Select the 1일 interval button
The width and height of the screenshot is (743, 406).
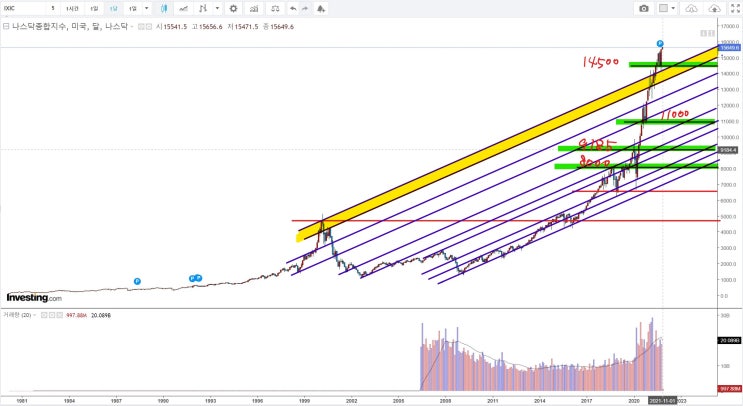(x=94, y=9)
